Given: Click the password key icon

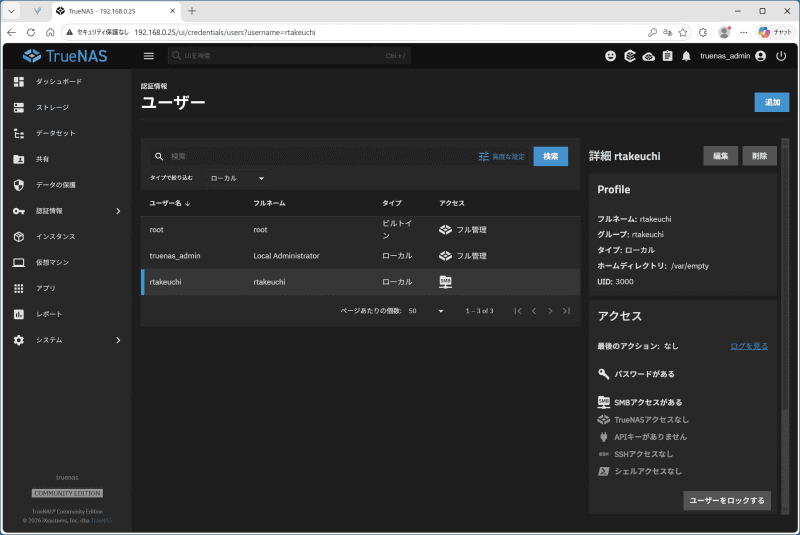Looking at the screenshot, I should [x=604, y=374].
